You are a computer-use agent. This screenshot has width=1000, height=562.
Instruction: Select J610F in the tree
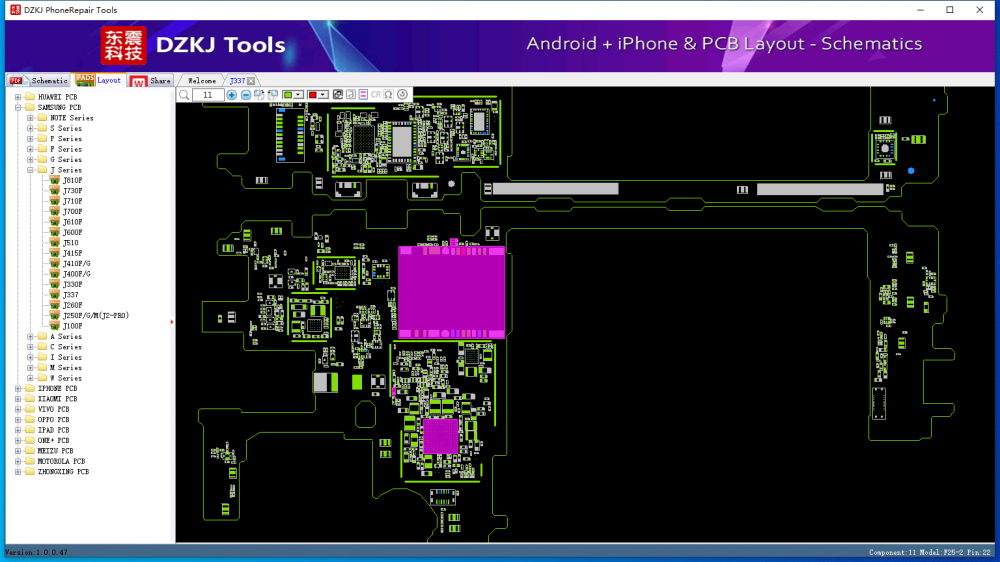[x=72, y=222]
